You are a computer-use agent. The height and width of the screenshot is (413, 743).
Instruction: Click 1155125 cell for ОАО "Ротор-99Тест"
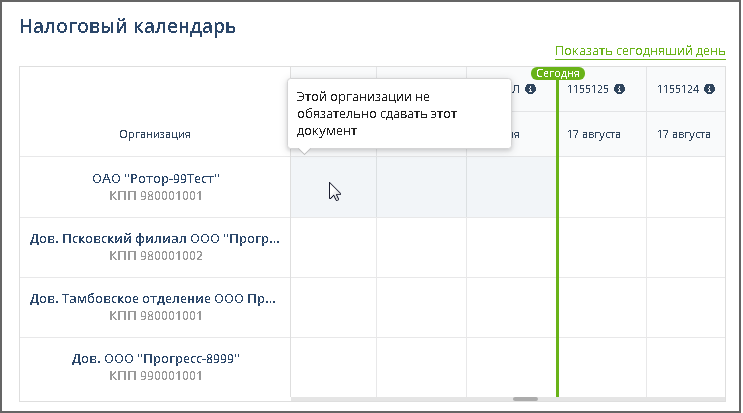pyautogui.click(x=602, y=187)
